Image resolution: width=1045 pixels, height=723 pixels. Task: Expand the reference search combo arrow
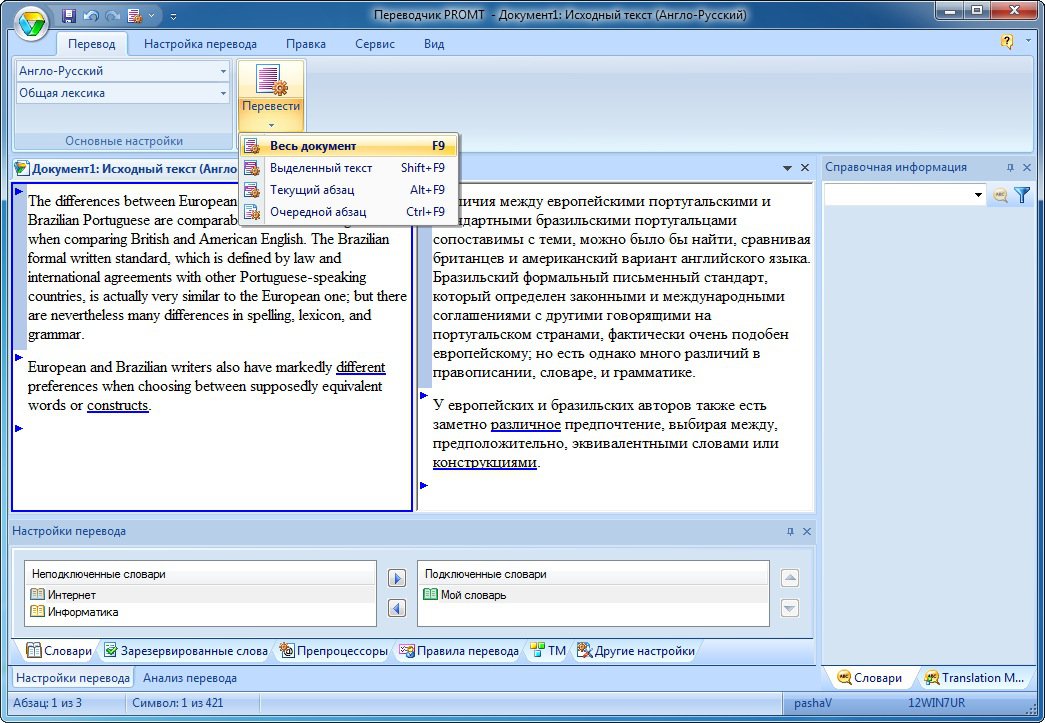click(978, 195)
